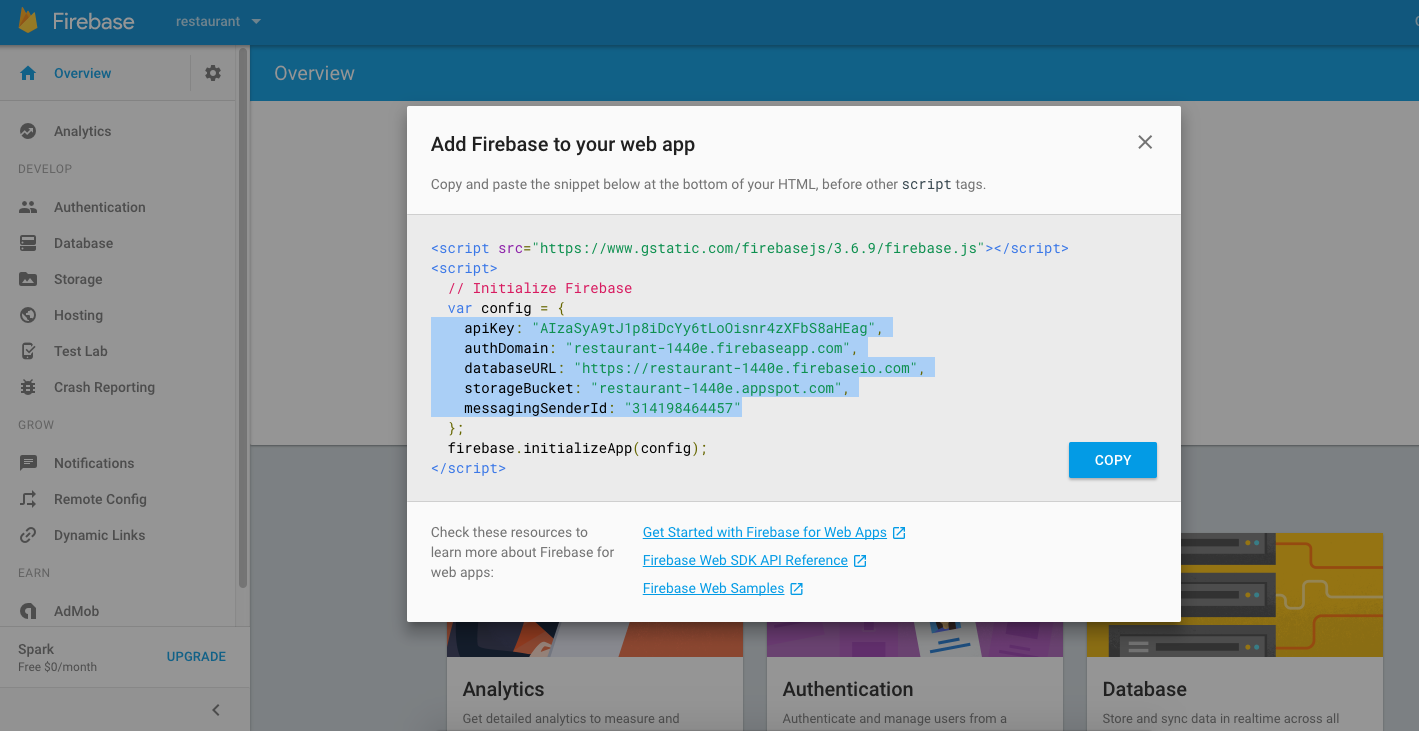
Task: Open Analytics section
Action: click(x=82, y=131)
